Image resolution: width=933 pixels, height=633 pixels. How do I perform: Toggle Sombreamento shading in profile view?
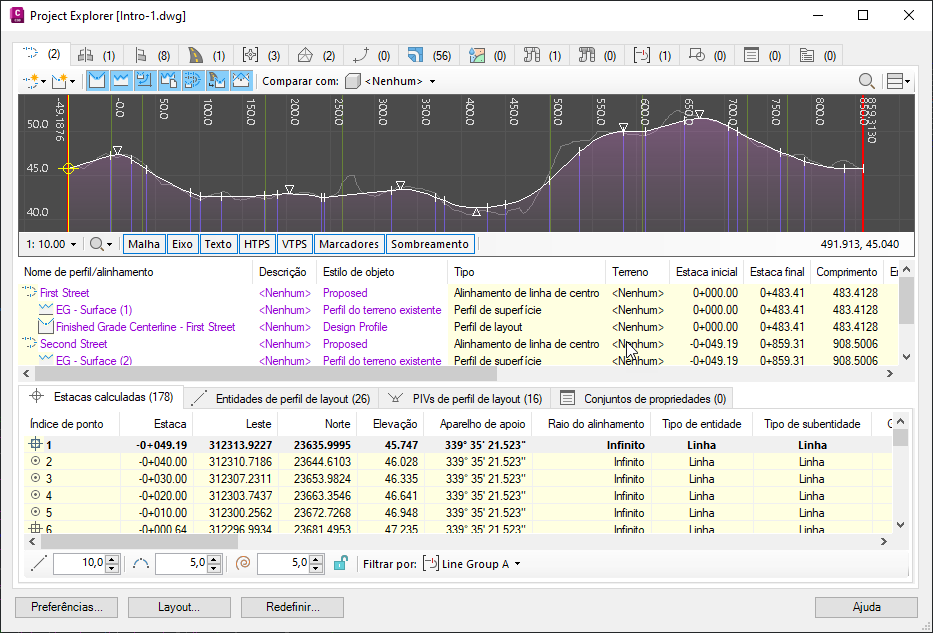(x=429, y=244)
